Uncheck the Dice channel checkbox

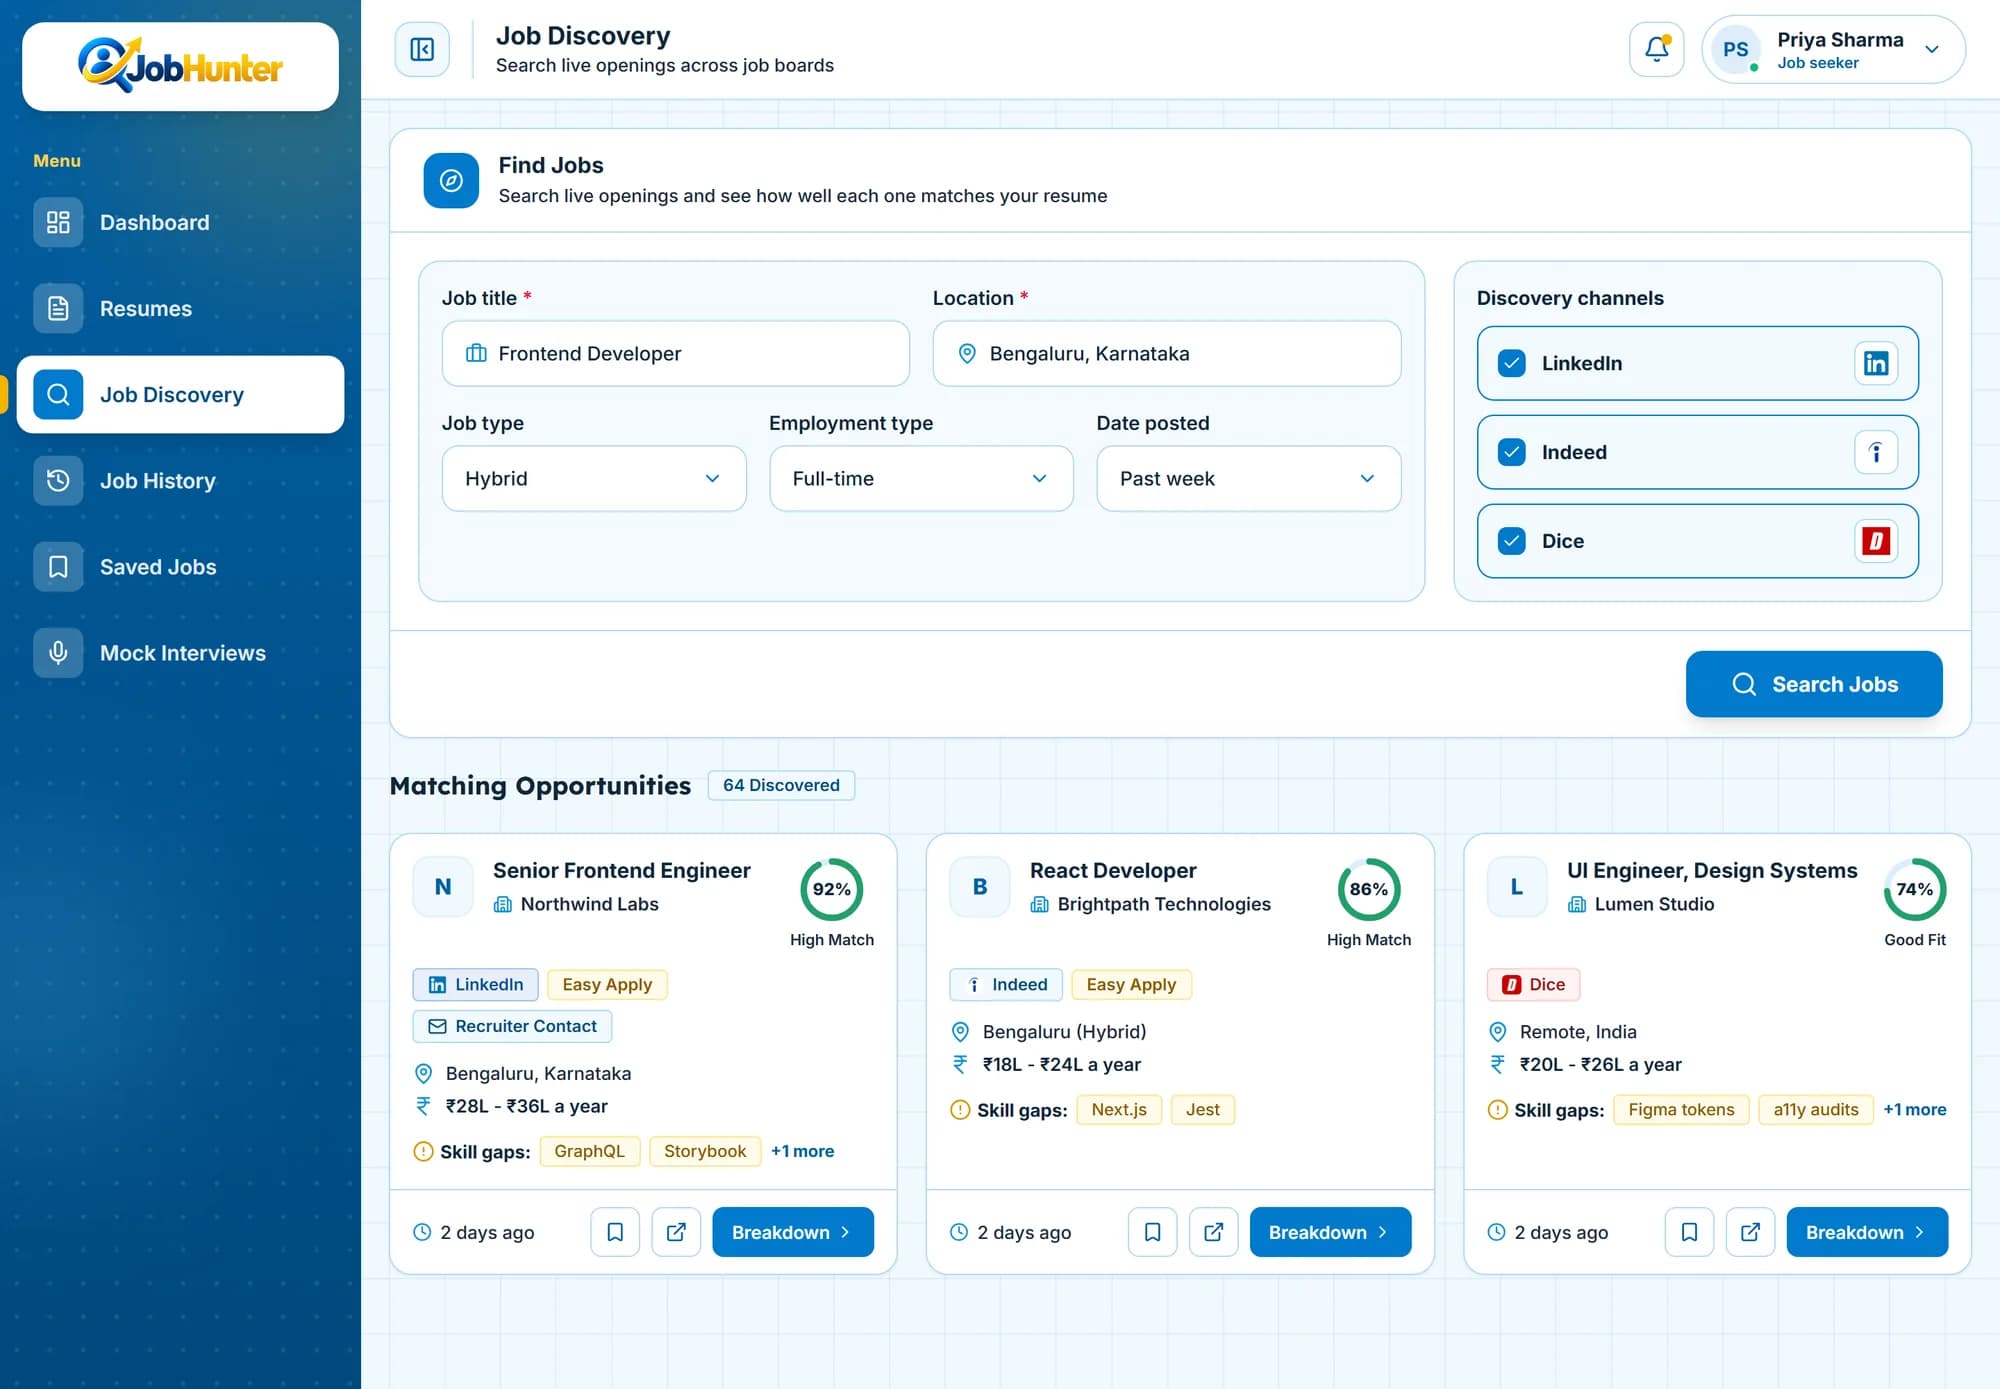[x=1511, y=541]
